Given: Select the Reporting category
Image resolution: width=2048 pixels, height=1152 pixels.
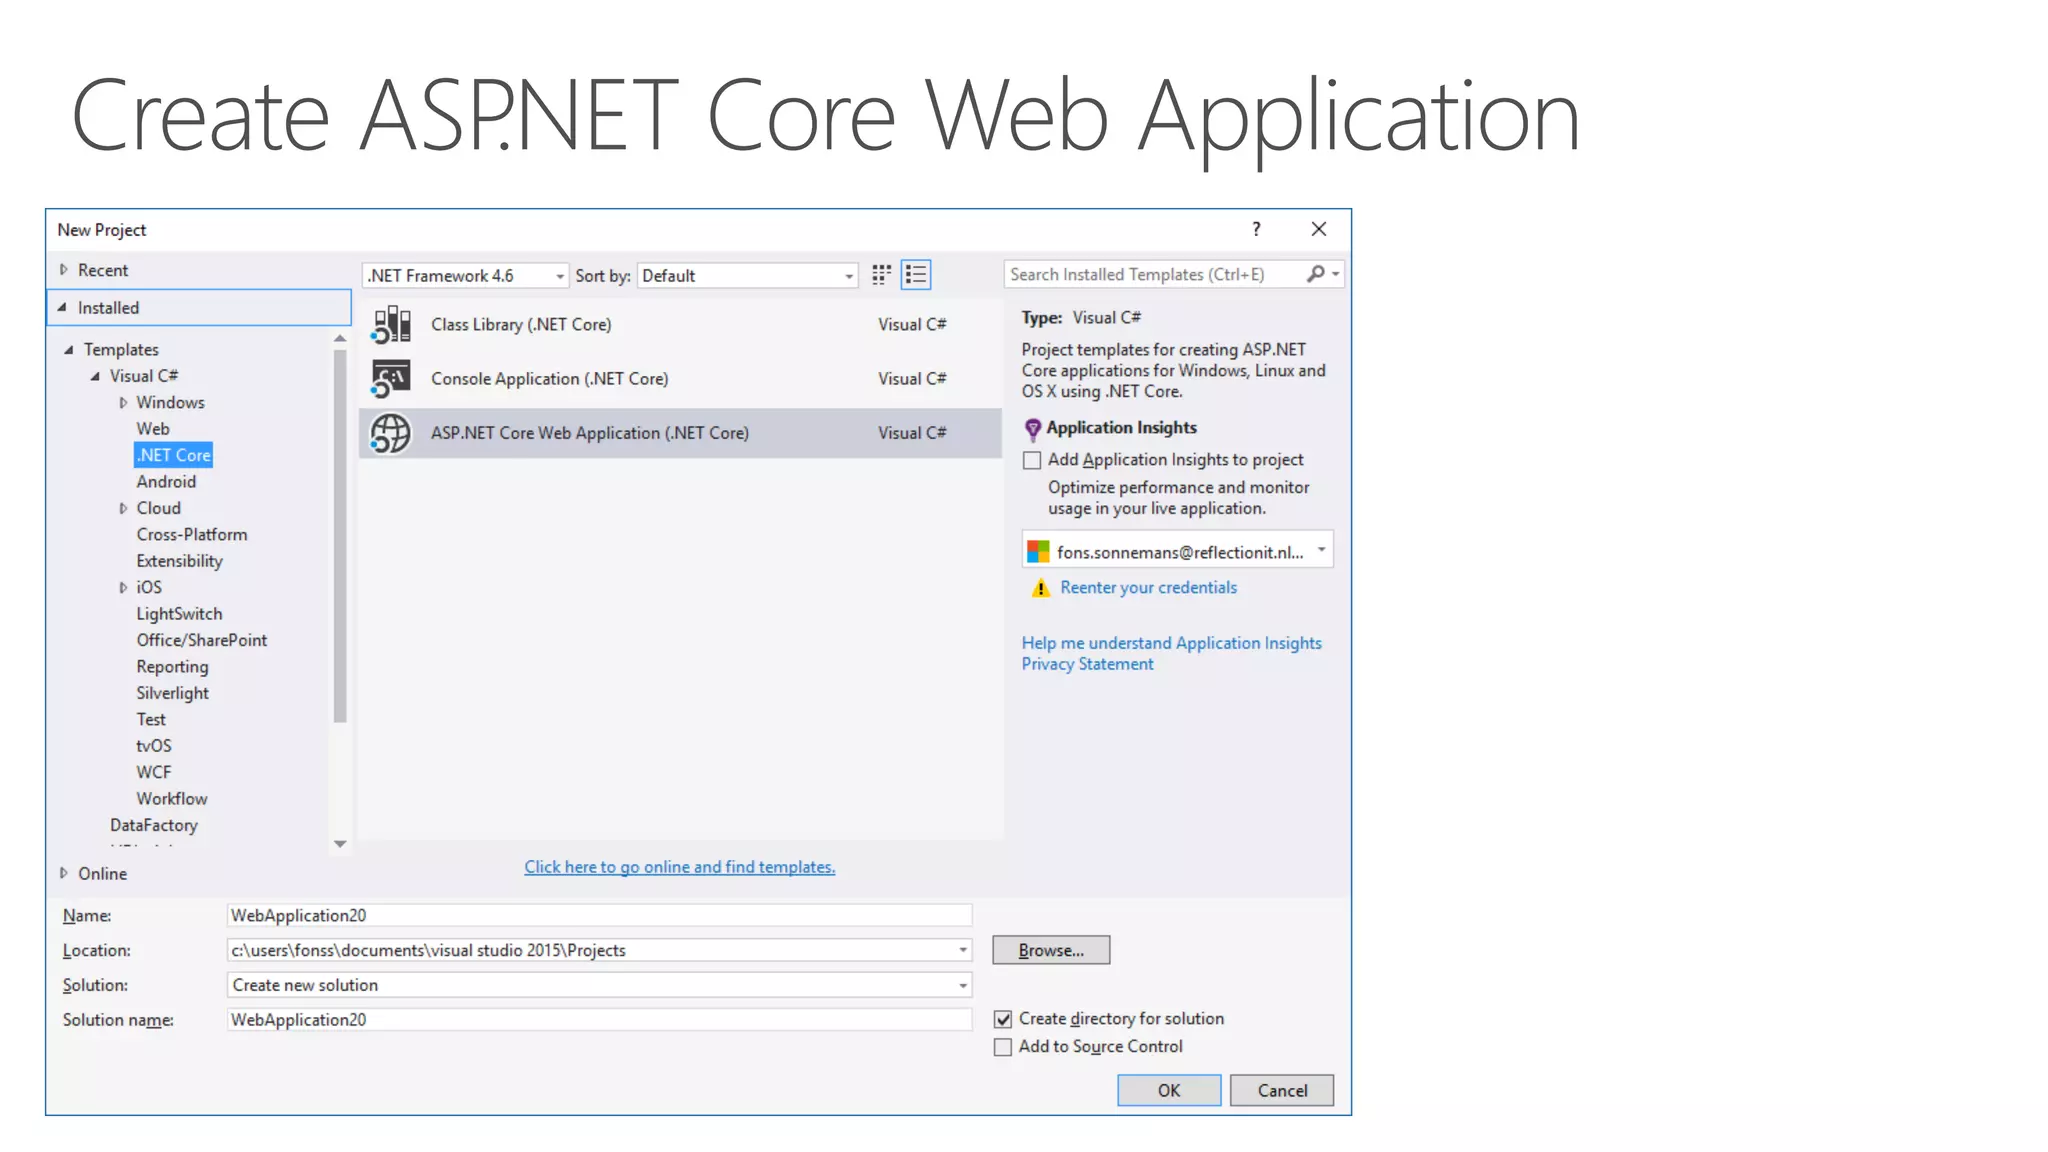Looking at the screenshot, I should [173, 667].
